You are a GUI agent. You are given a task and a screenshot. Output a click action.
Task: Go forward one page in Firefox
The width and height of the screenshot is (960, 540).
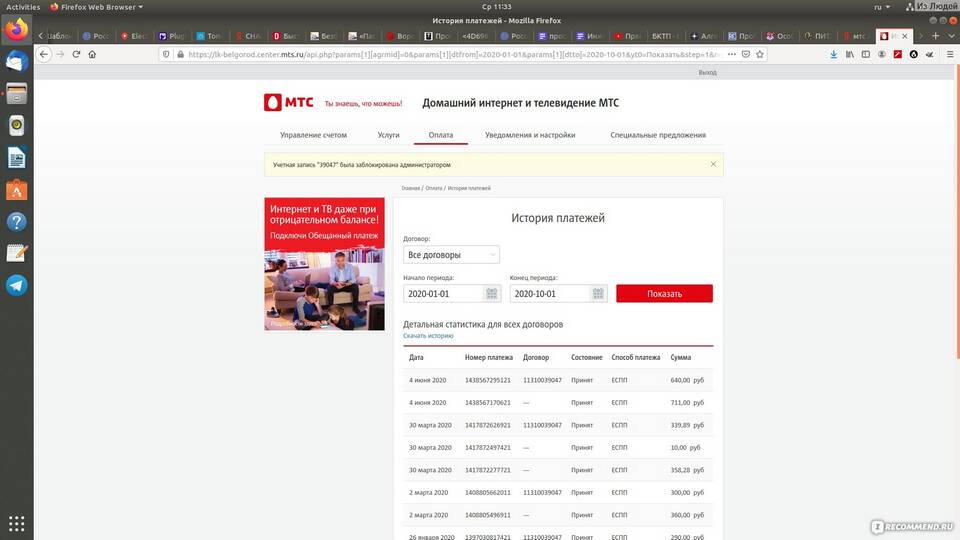click(60, 54)
